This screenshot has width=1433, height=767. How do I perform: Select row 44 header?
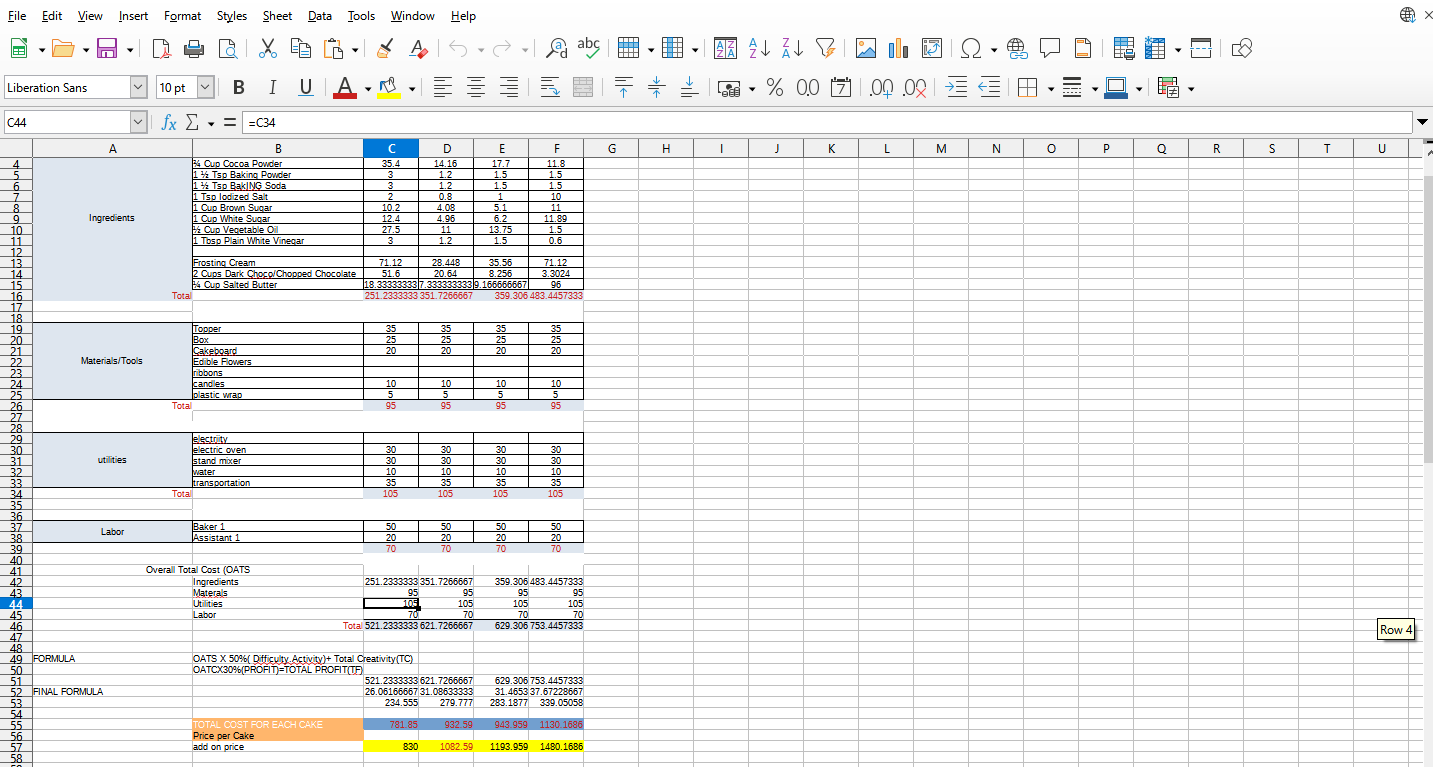coord(16,603)
